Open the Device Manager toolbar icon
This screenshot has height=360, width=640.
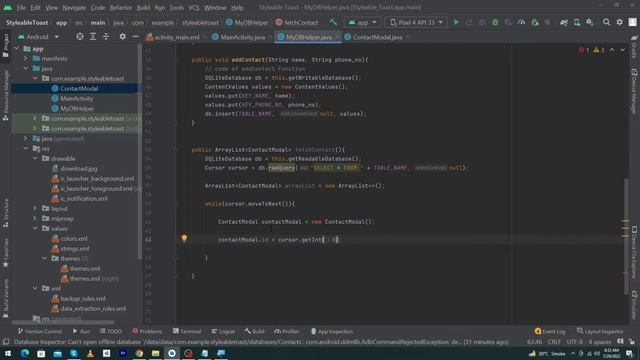577,22
